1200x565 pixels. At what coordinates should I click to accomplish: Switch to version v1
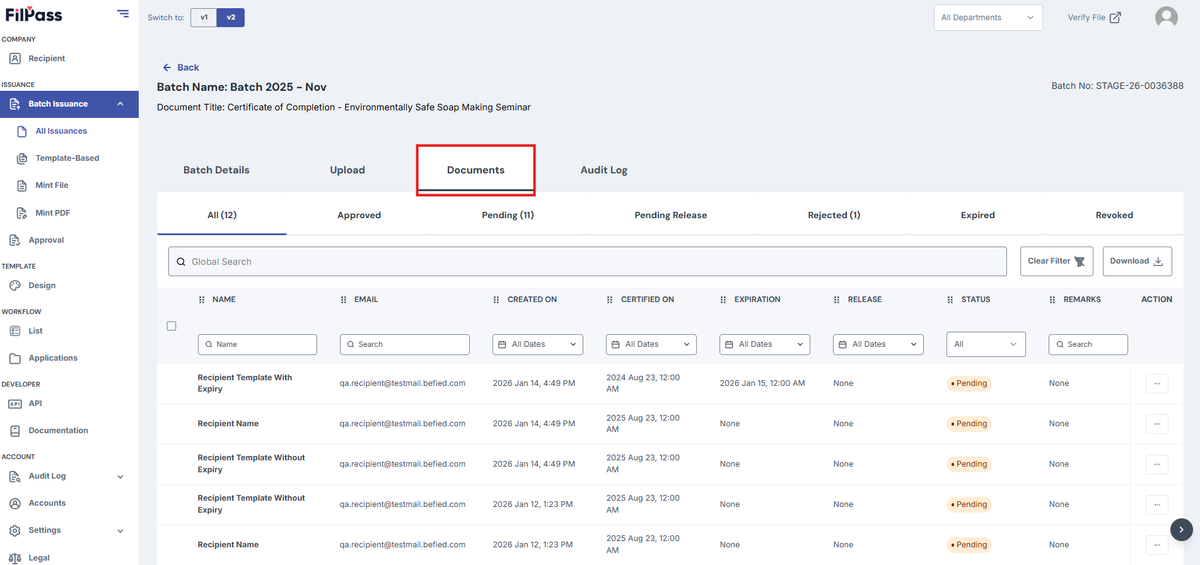pyautogui.click(x=204, y=17)
